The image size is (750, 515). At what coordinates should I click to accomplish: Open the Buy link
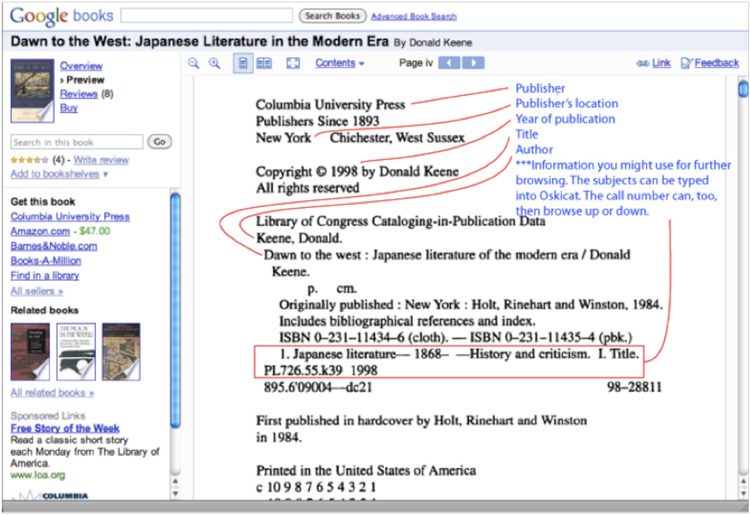[x=68, y=108]
